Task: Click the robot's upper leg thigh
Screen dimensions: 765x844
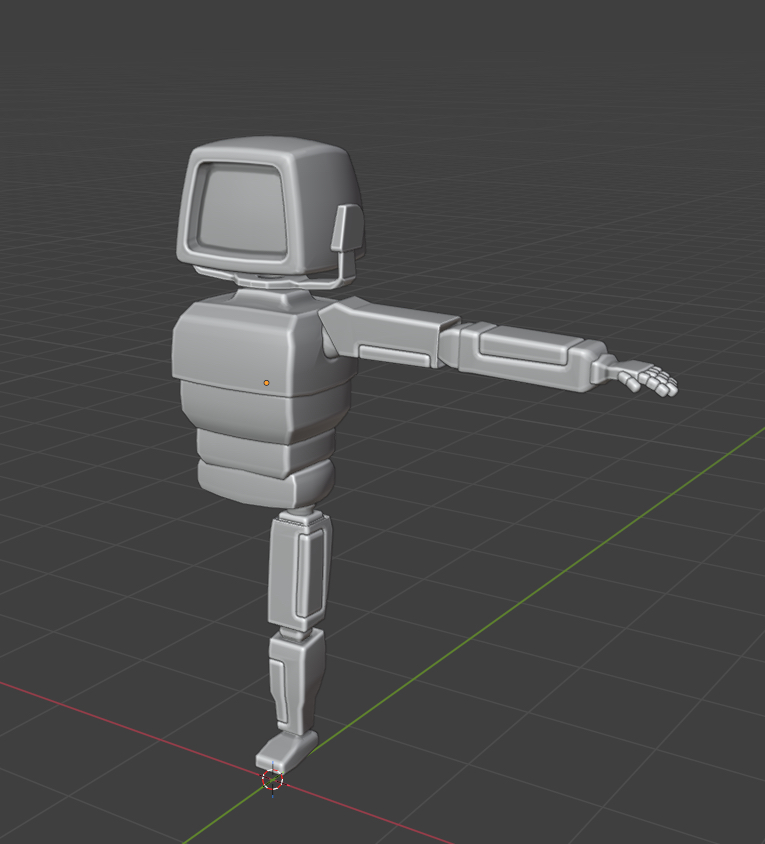Action: 299,573
